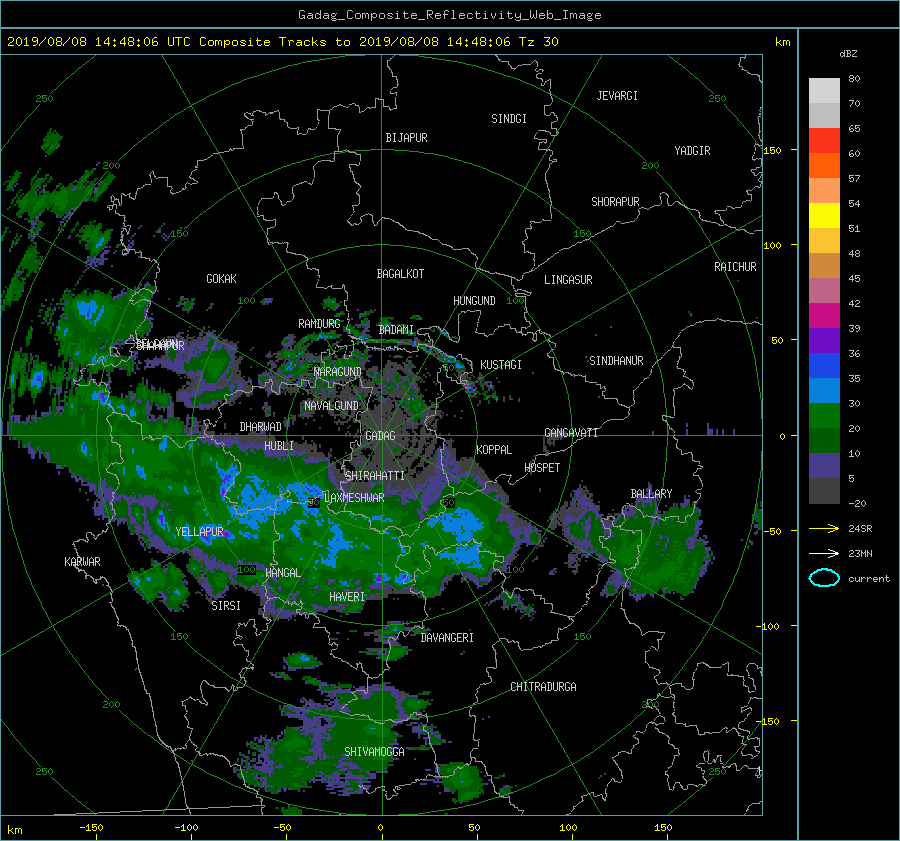Click the SHIRAHATTI city label
900x841 pixels.
(375, 476)
